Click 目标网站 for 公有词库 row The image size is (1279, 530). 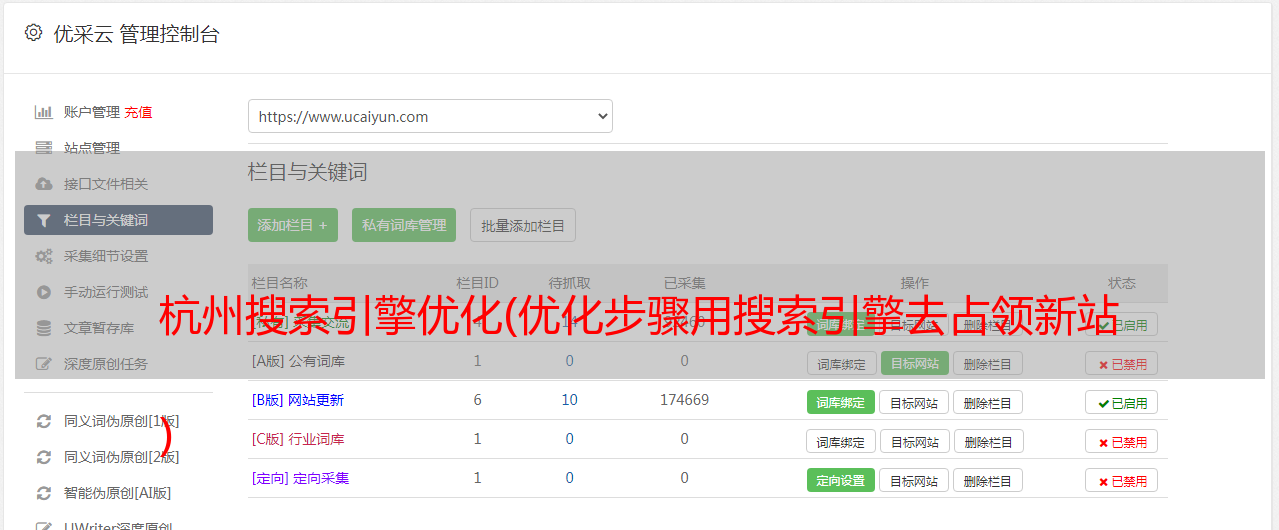pyautogui.click(x=915, y=363)
